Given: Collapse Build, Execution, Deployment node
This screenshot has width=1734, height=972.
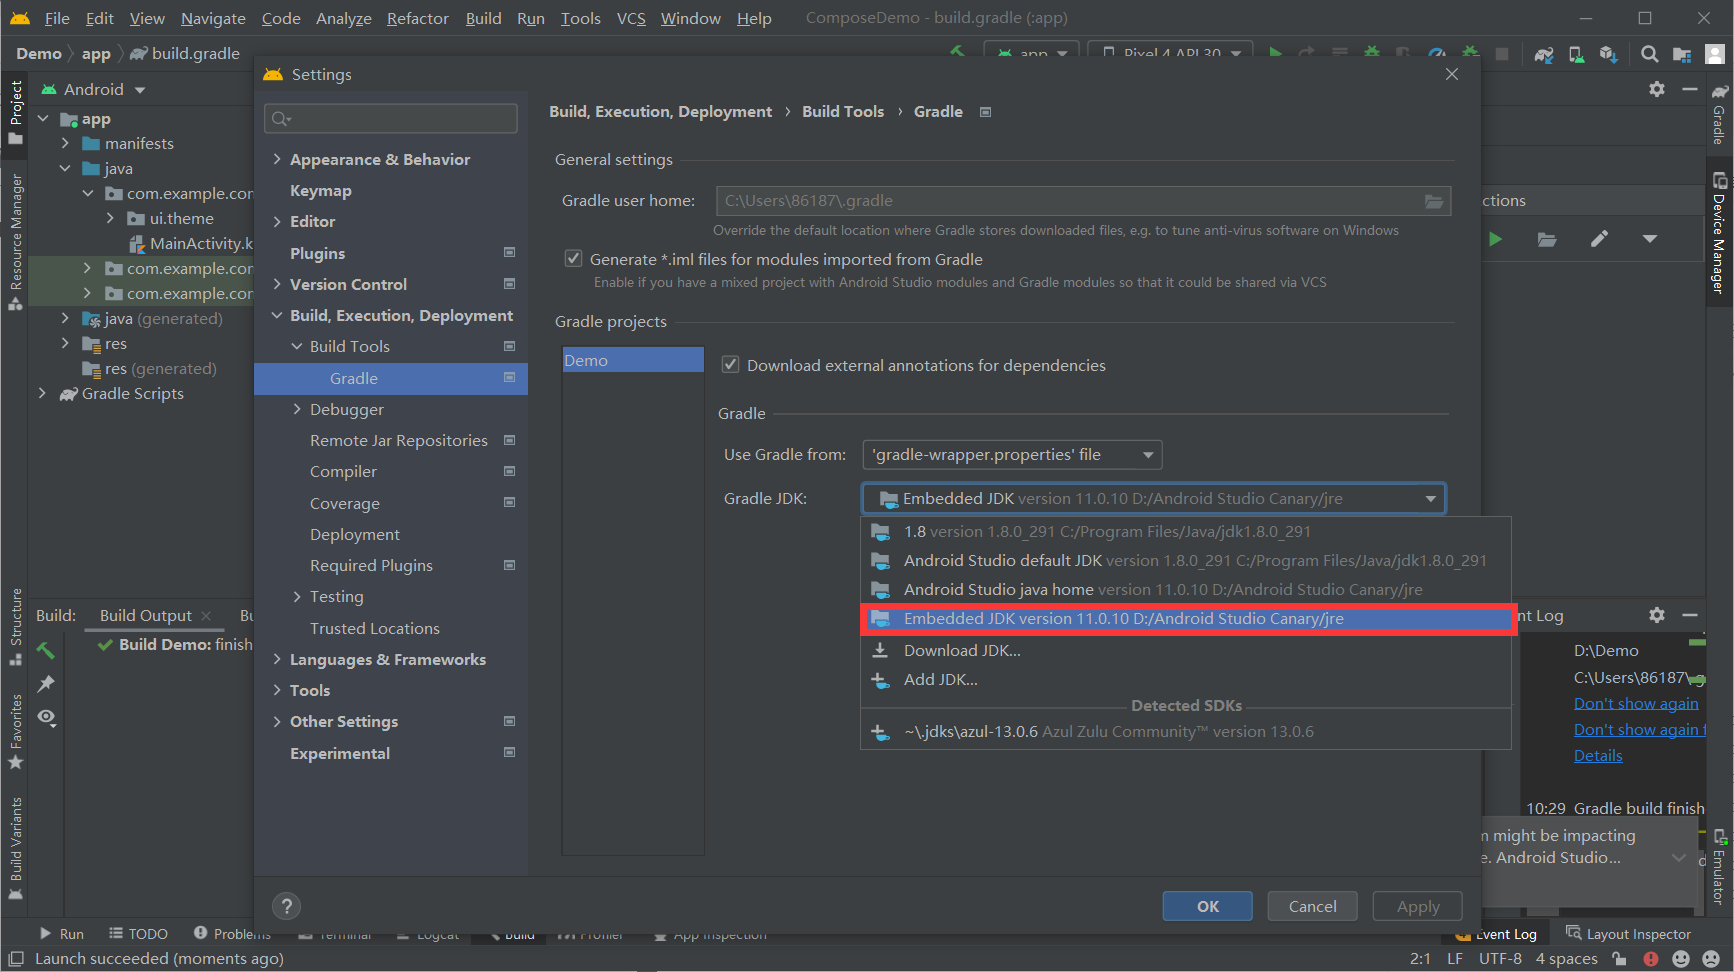Looking at the screenshot, I should (277, 315).
